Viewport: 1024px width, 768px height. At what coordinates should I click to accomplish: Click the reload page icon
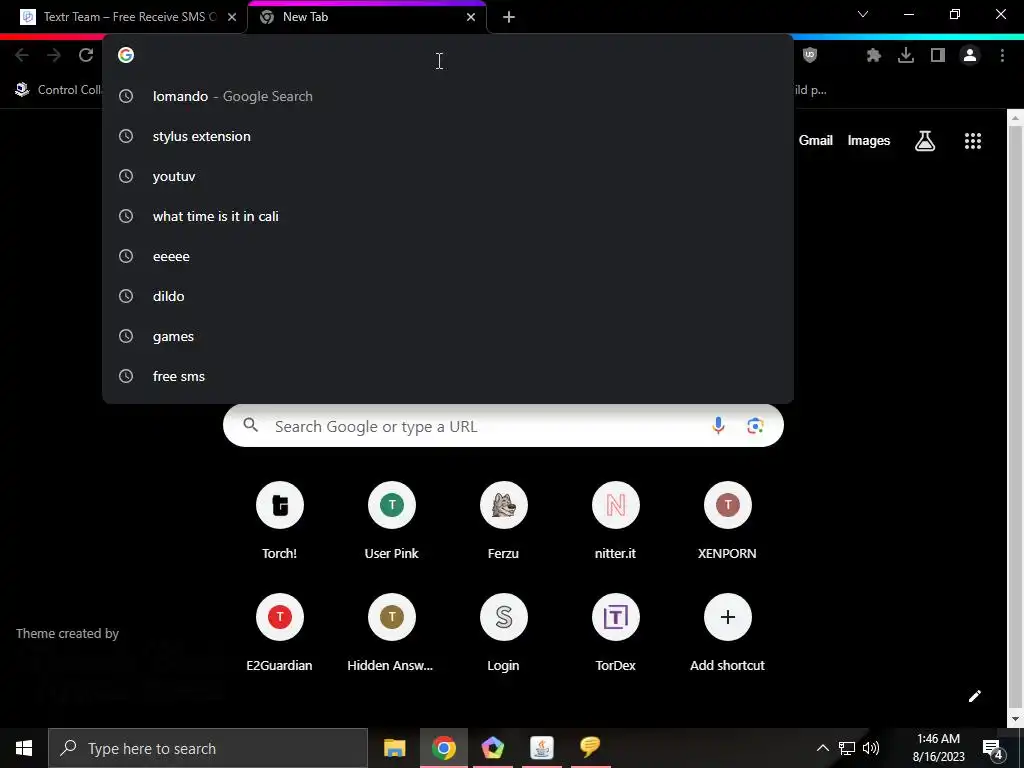pos(86,56)
